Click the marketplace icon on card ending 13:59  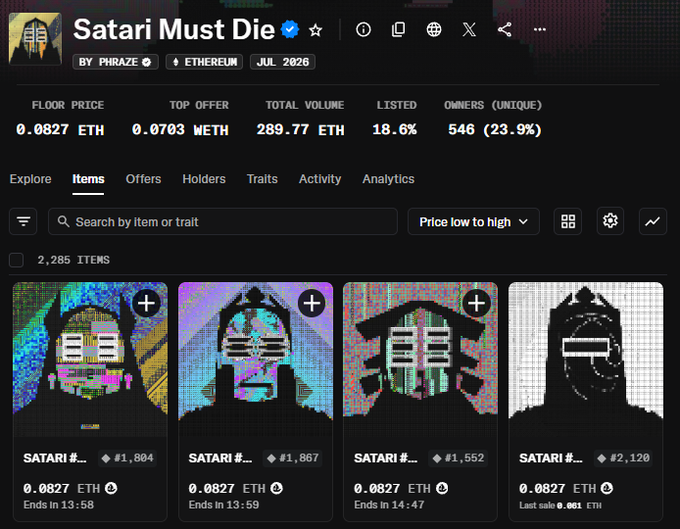[x=276, y=488]
